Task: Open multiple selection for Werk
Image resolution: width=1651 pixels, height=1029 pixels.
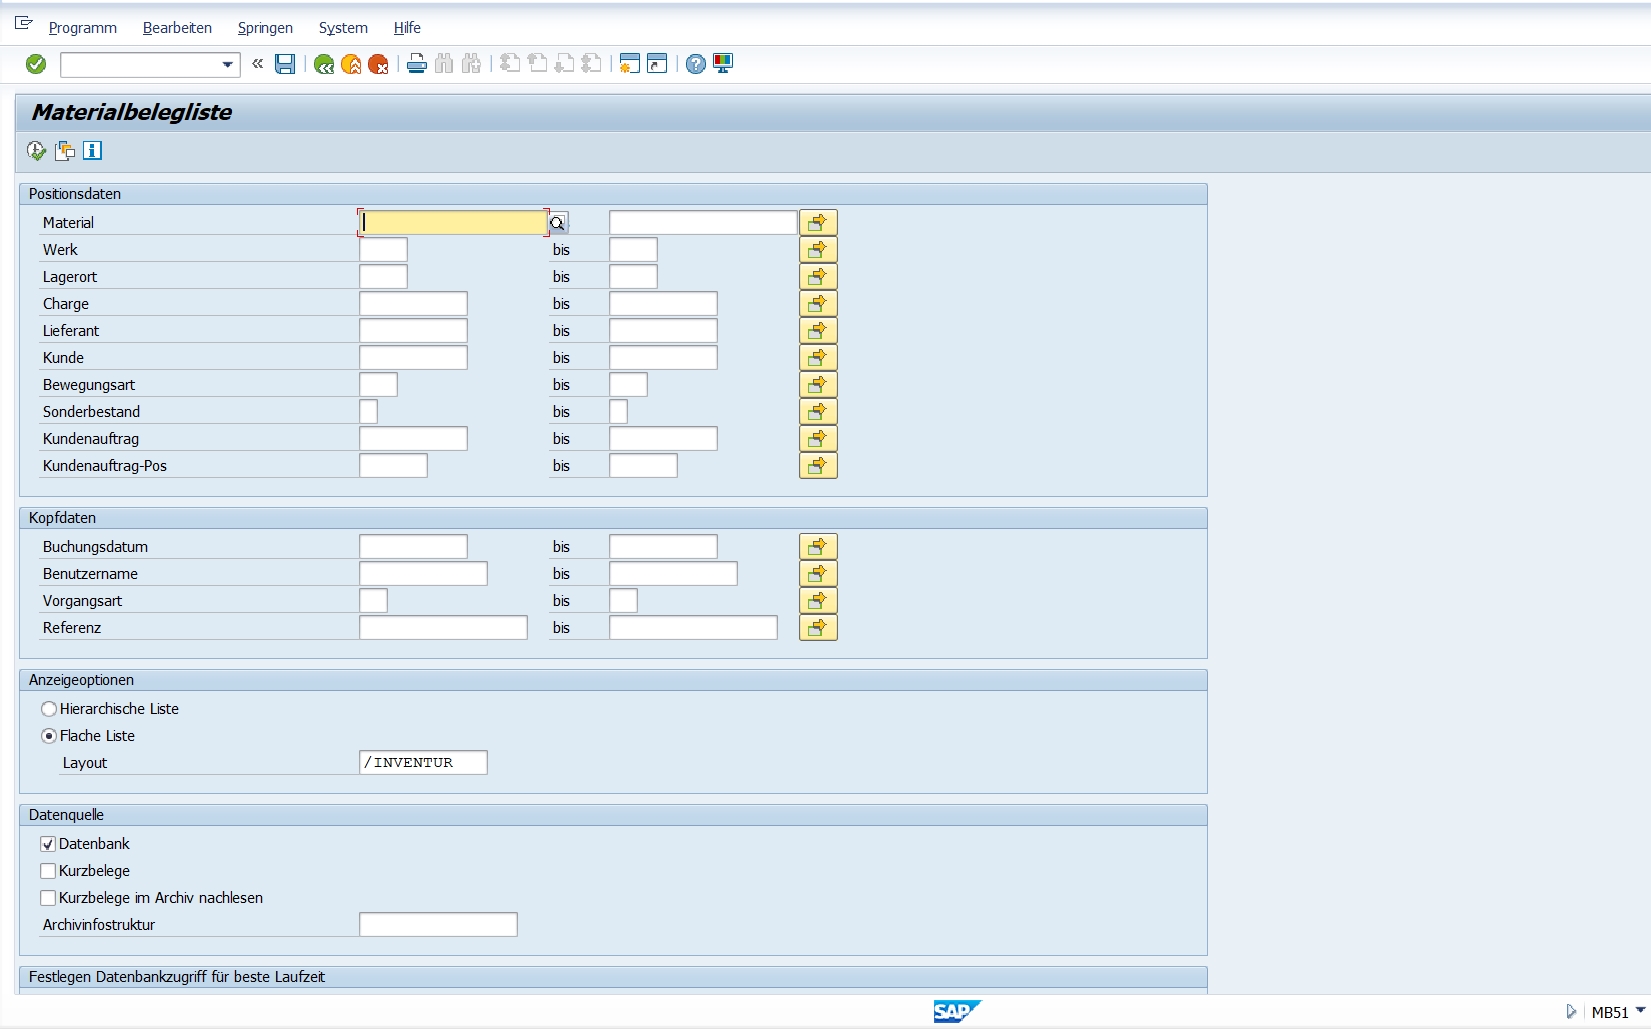Action: point(818,249)
